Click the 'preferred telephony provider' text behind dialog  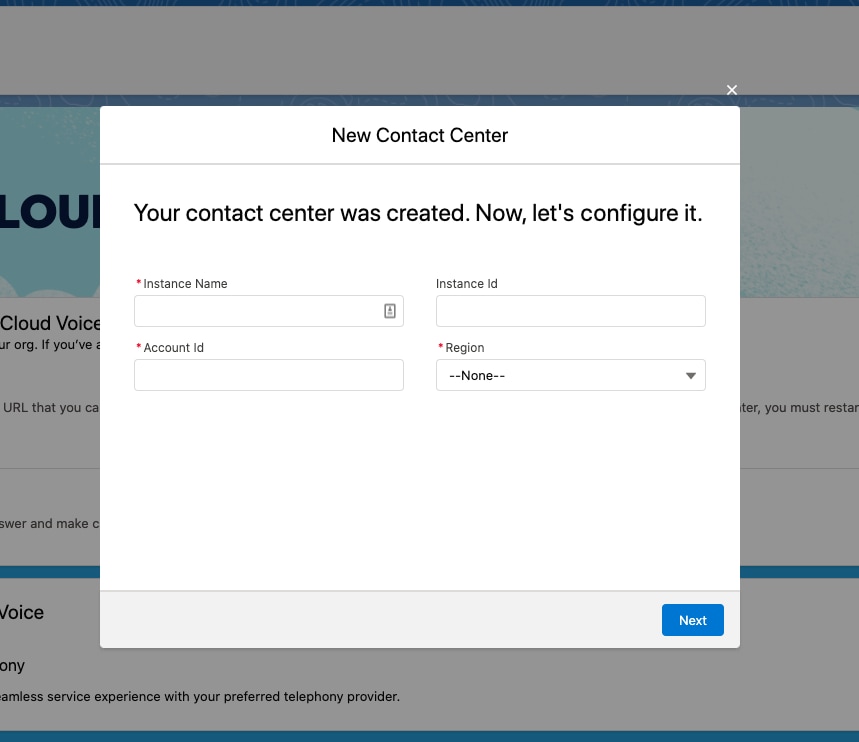[312, 697]
